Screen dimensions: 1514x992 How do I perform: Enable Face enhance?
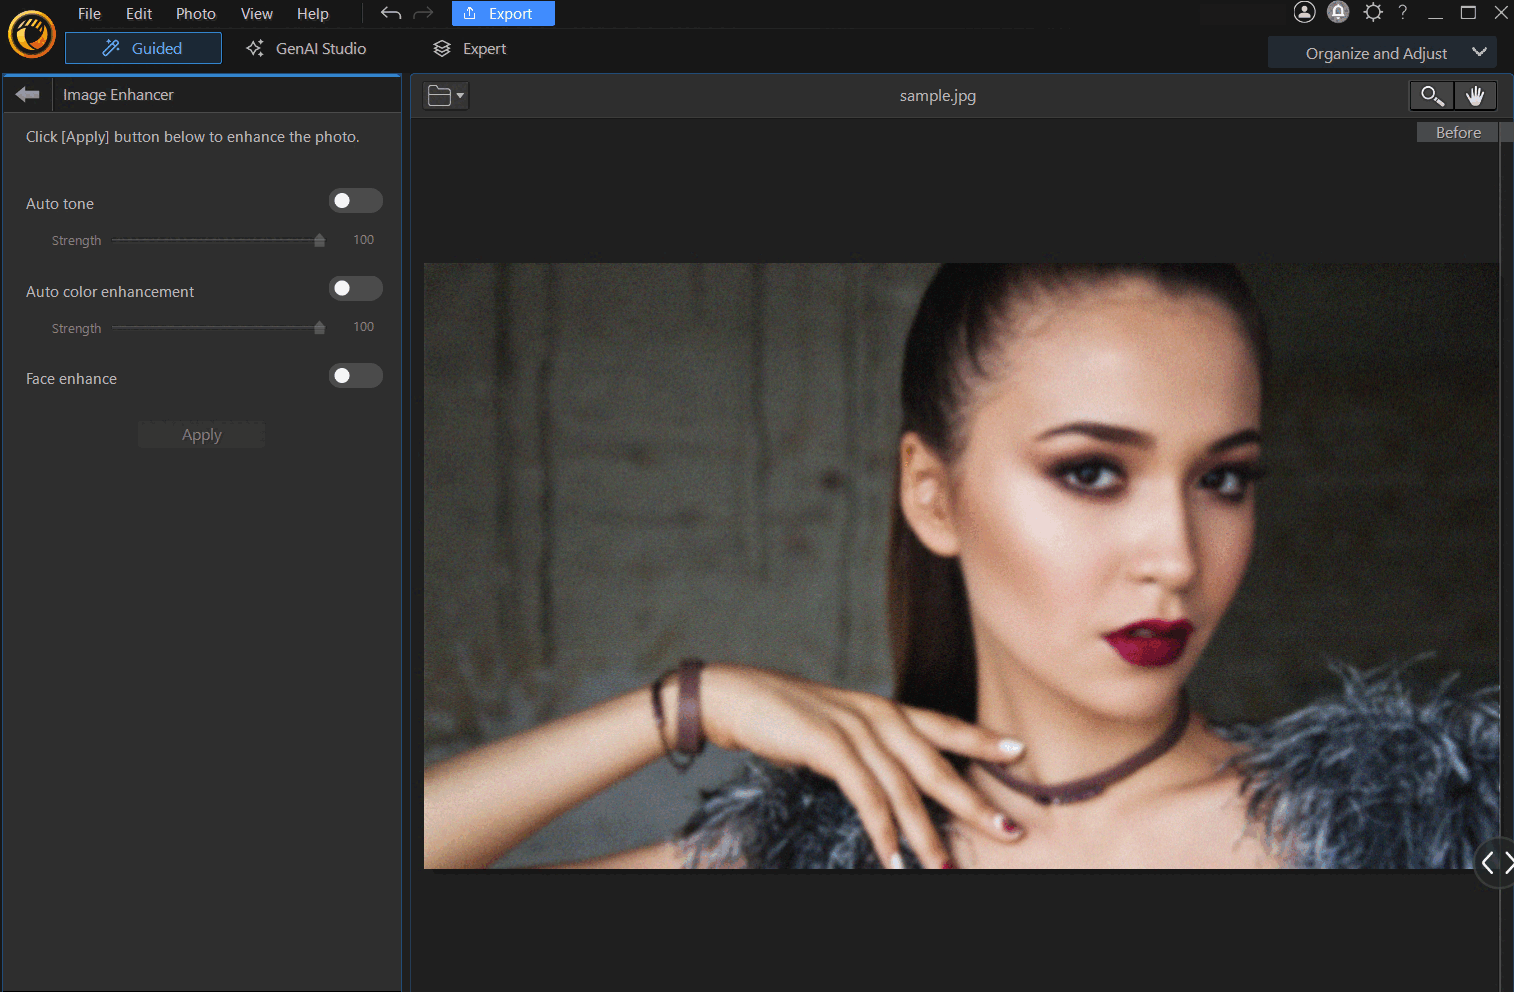[x=355, y=375]
